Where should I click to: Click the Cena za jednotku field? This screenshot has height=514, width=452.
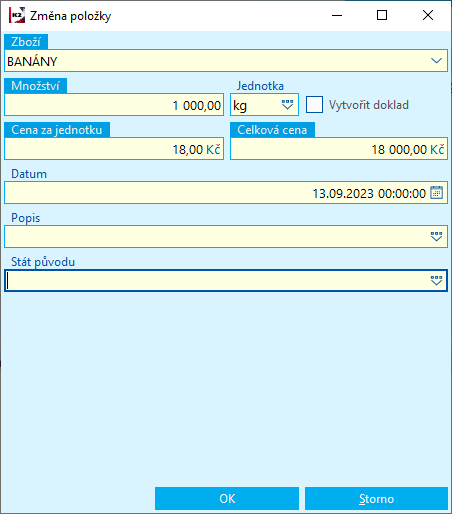114,149
